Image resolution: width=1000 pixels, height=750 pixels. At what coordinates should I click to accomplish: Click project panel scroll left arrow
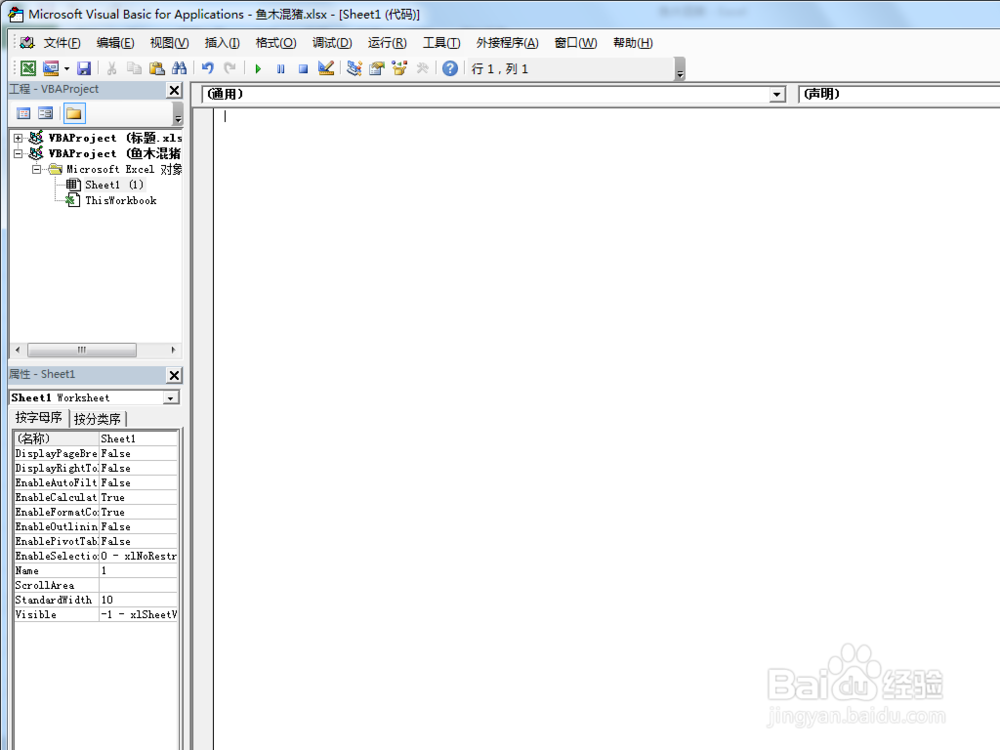coord(17,349)
